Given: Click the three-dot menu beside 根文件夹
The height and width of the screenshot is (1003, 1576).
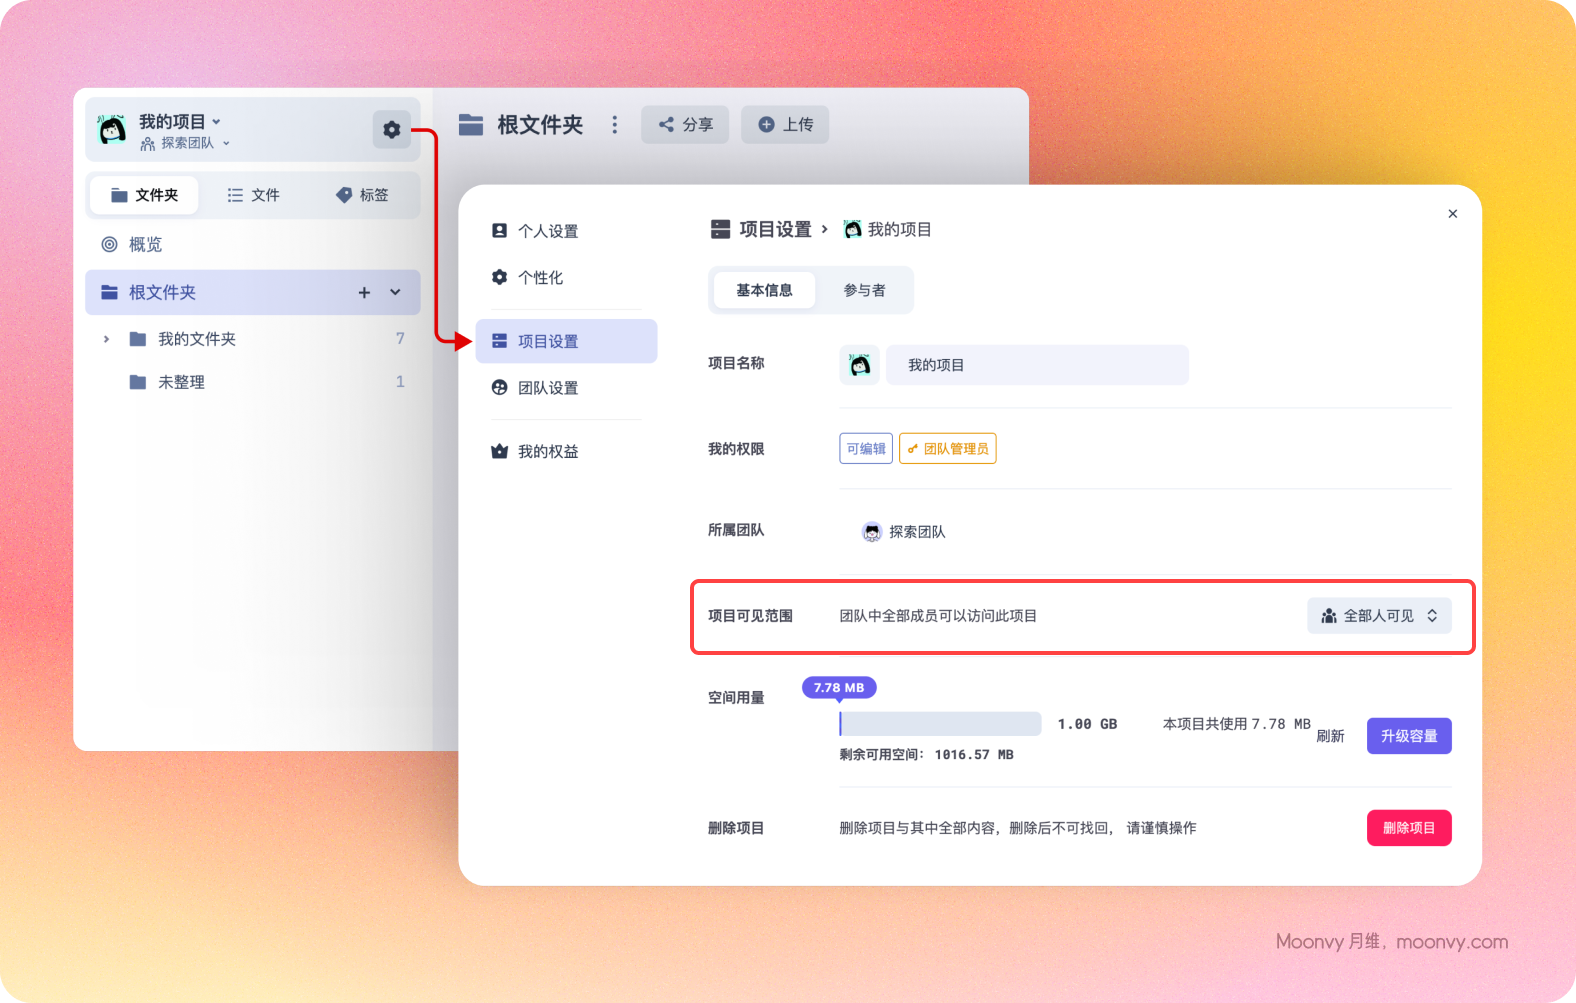Looking at the screenshot, I should [614, 125].
